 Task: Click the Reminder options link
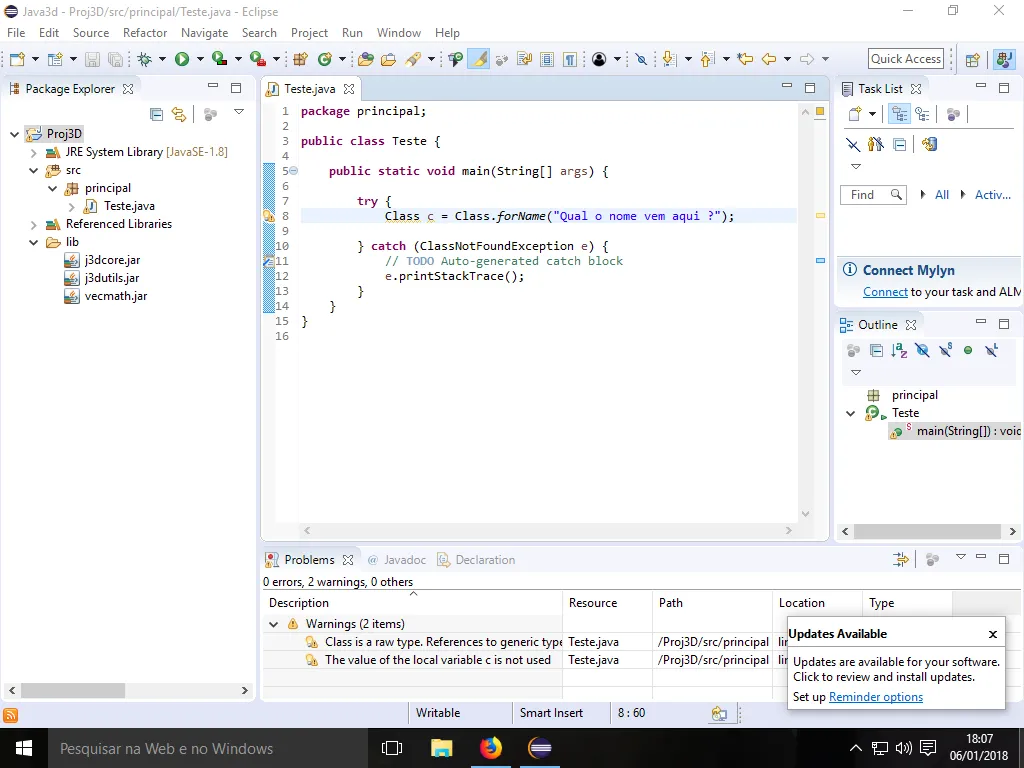click(876, 697)
